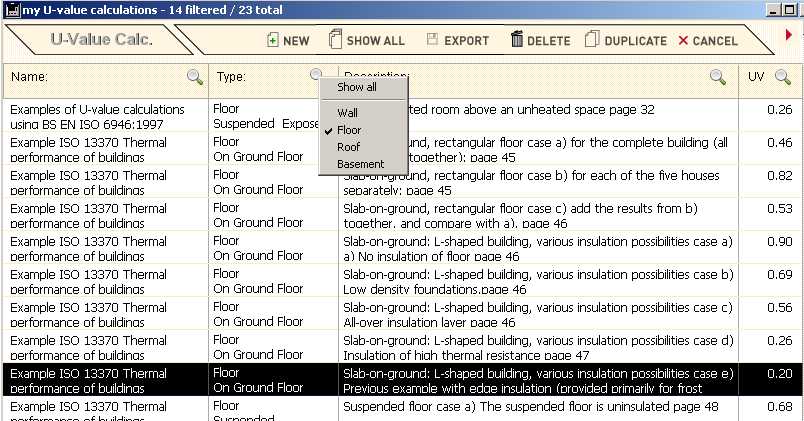Select the U-Value Calc. tab

click(x=101, y=39)
